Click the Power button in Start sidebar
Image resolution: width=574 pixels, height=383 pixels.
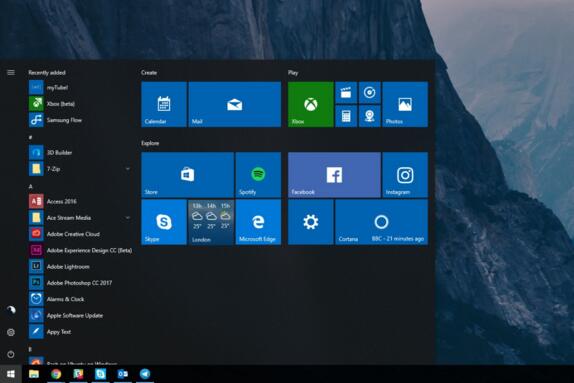coord(11,354)
